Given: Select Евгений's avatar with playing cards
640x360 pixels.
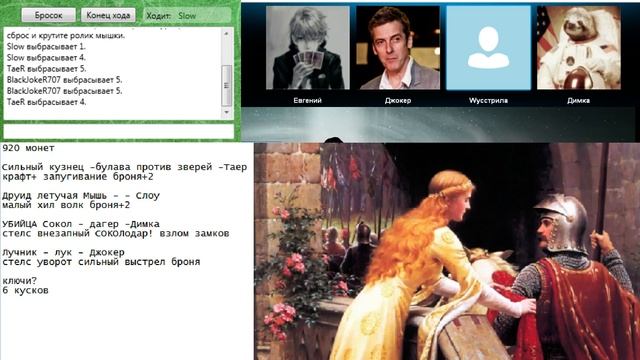Looking at the screenshot, I should pyautogui.click(x=307, y=47).
